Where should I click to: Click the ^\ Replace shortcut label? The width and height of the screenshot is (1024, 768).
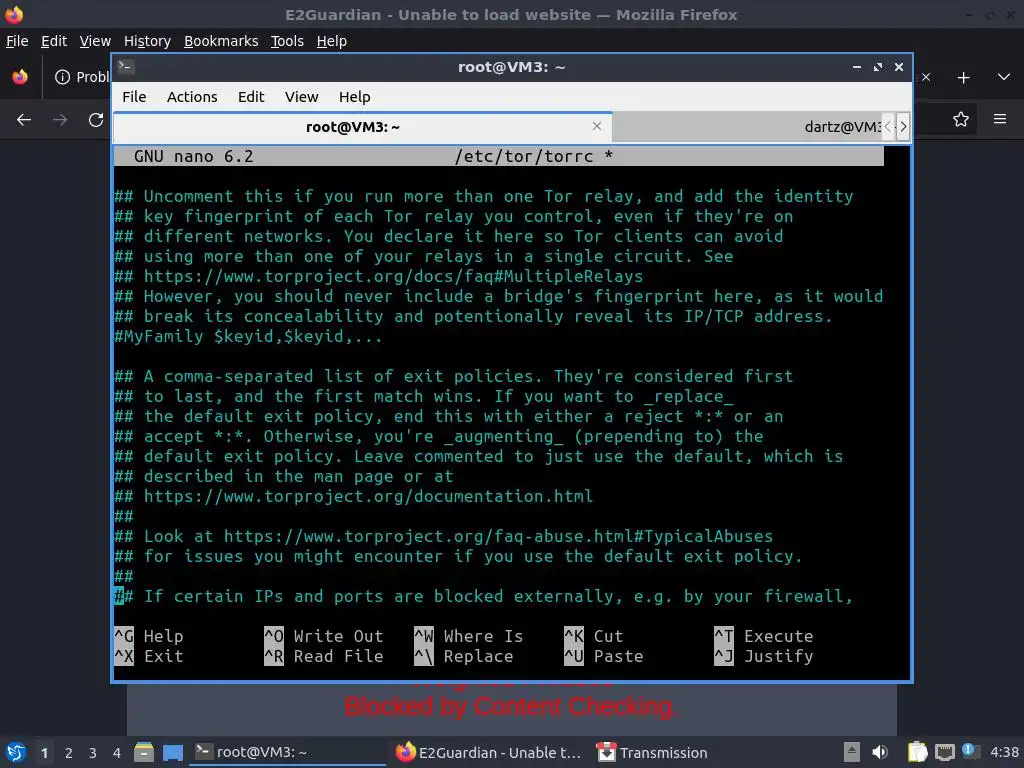[x=464, y=656]
